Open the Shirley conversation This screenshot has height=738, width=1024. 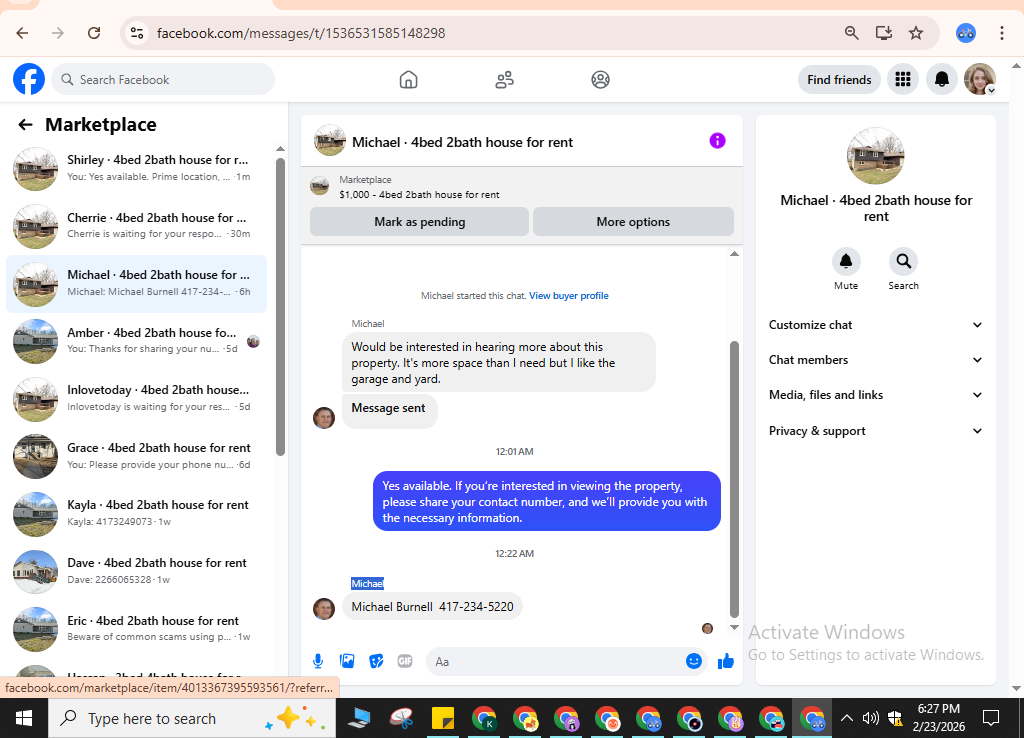136,168
